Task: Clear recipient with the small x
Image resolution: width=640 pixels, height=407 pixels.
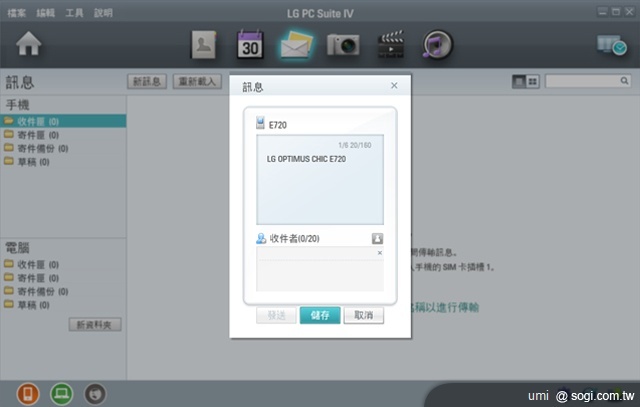Action: click(x=380, y=253)
